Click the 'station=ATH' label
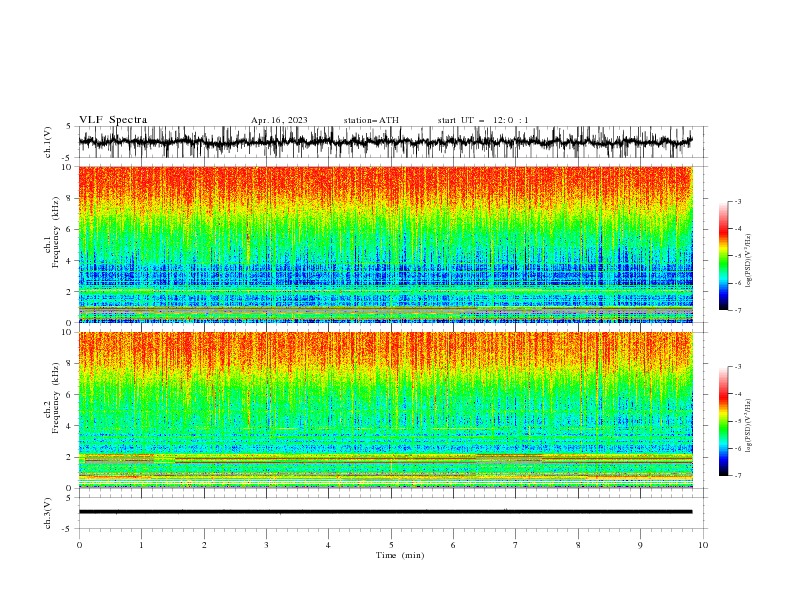 (x=371, y=120)
